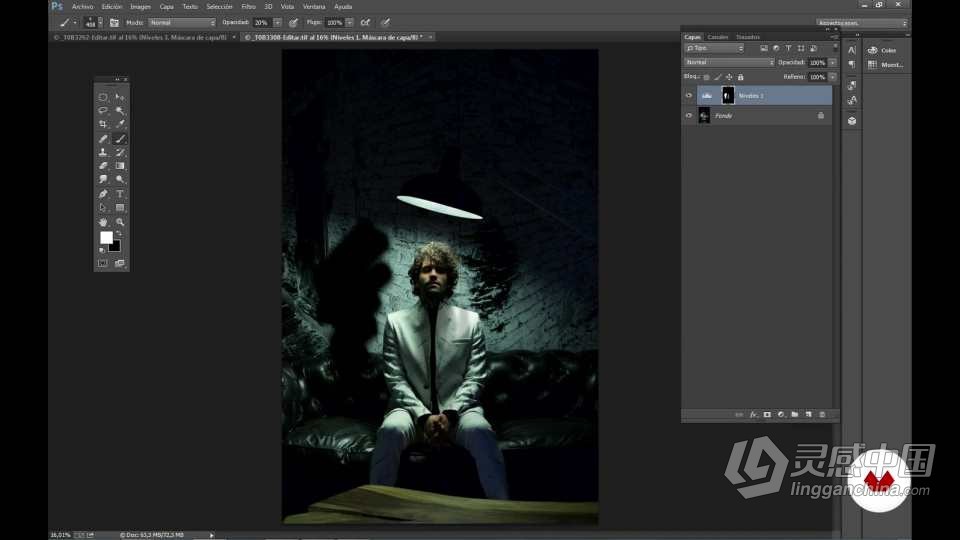Reset default foreground and background colors
This screenshot has width=960, height=540.
point(102,250)
